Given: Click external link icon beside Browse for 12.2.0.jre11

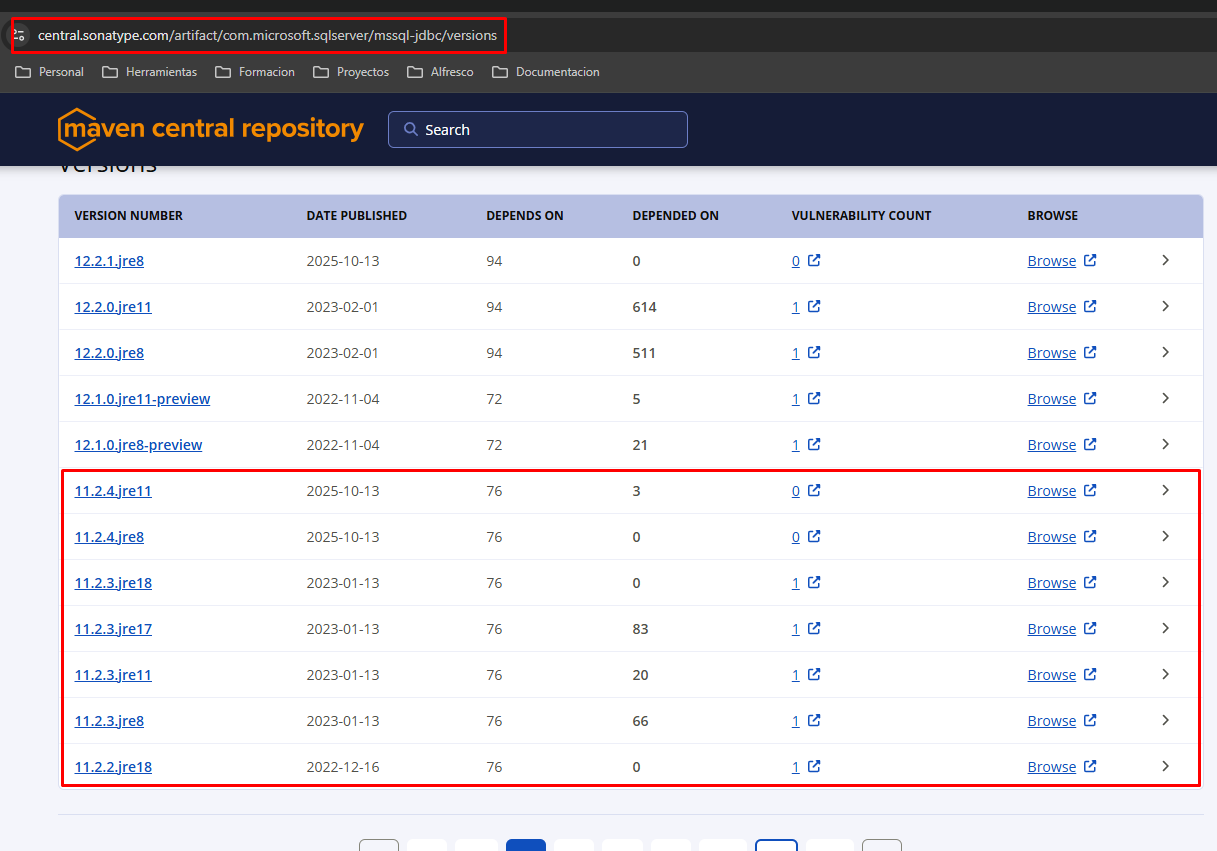Looking at the screenshot, I should 1090,306.
